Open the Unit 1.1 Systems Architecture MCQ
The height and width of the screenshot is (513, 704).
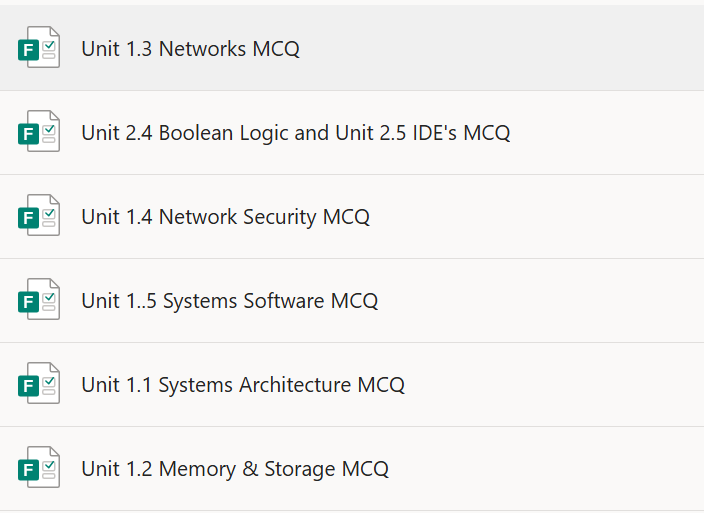point(243,385)
